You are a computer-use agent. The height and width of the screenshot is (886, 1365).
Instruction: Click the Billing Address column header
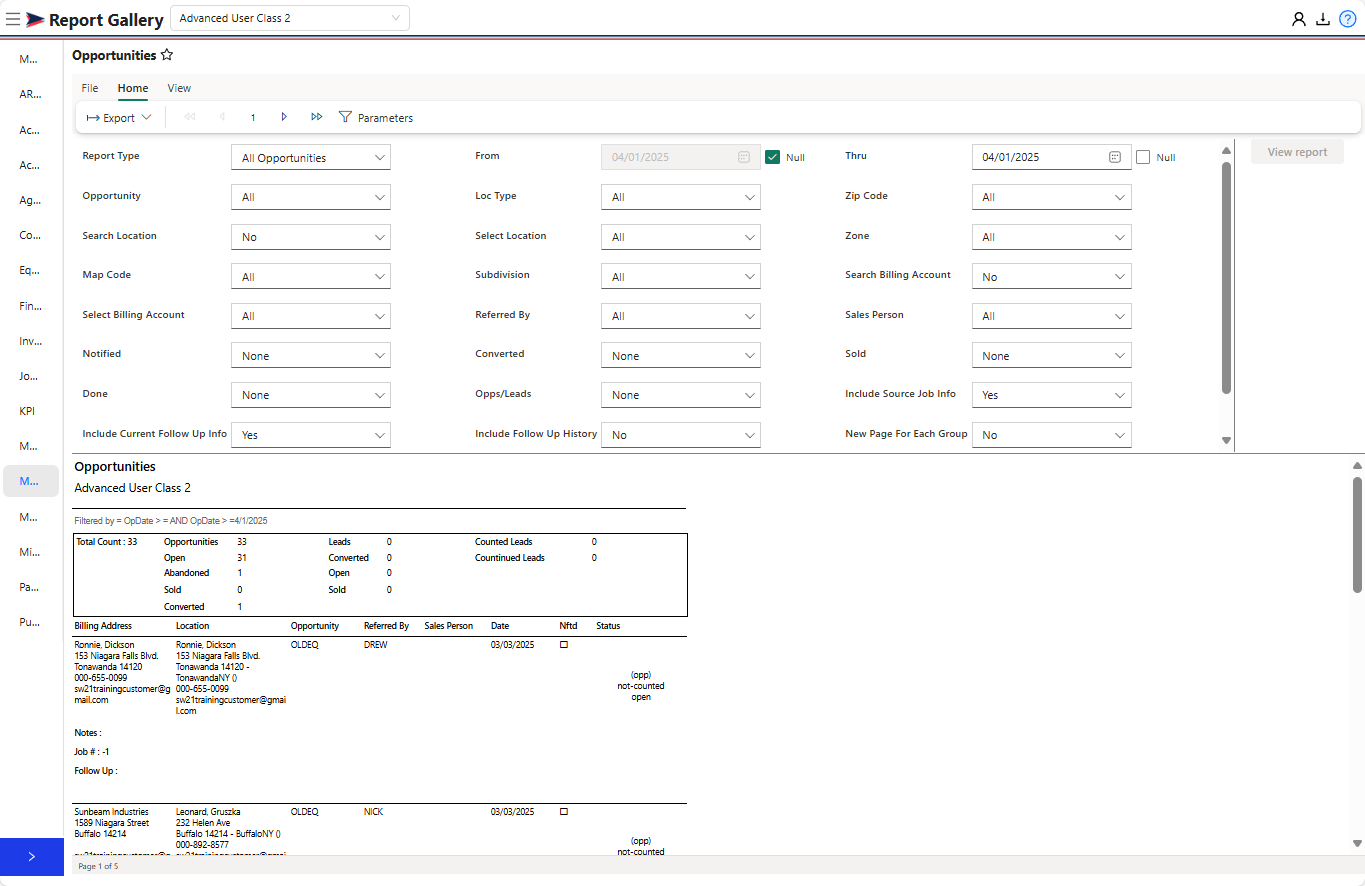(103, 626)
